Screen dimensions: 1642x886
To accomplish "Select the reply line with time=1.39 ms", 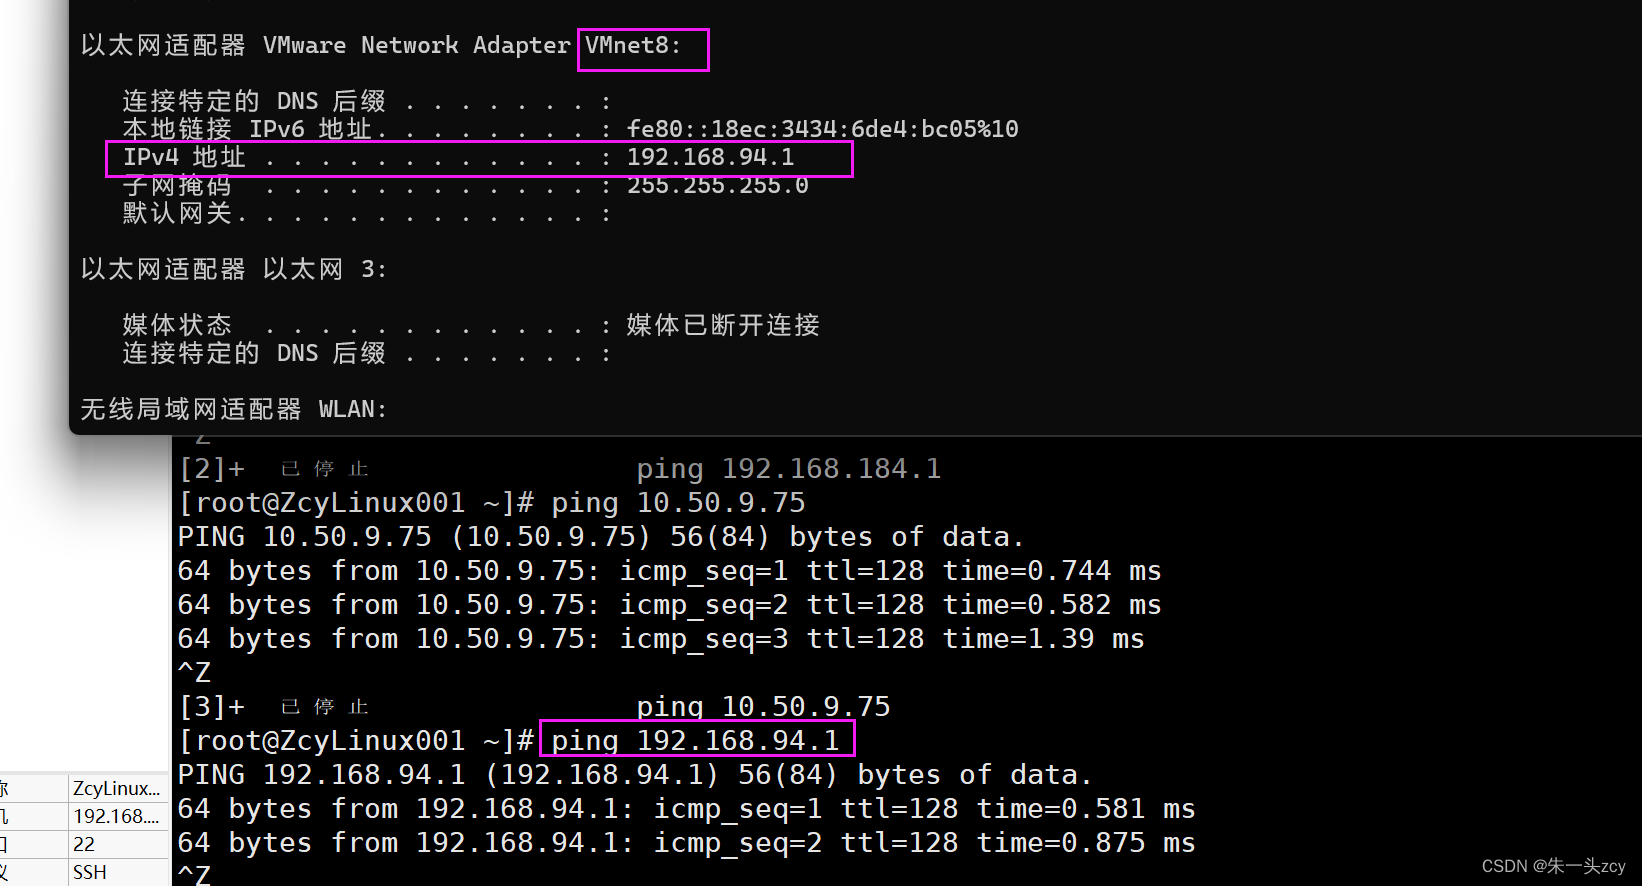I will 661,639.
